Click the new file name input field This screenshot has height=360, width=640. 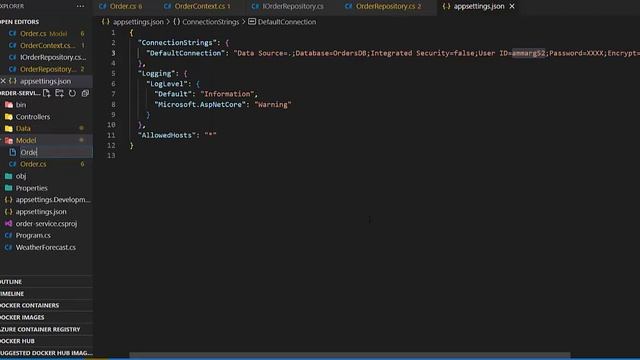[x=56, y=152]
